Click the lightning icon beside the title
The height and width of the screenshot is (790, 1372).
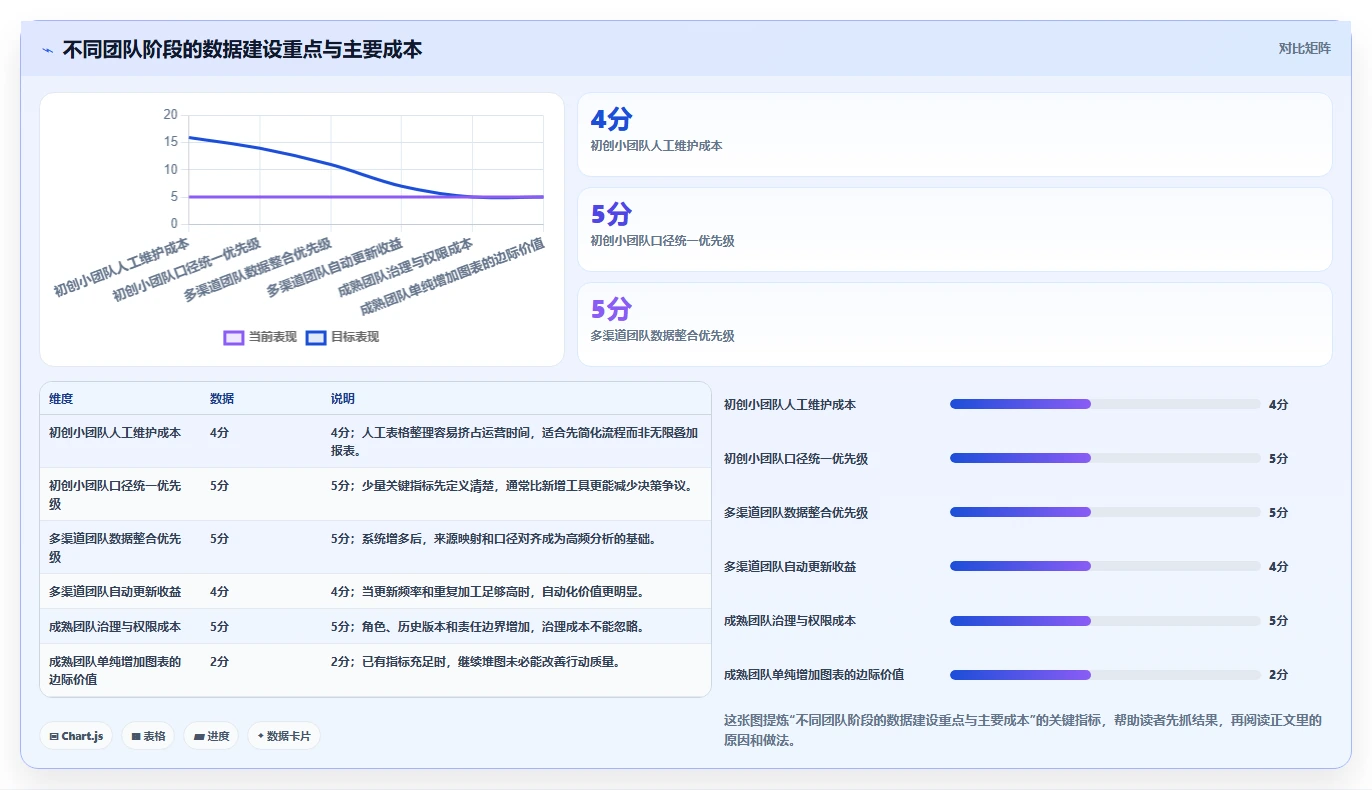[x=47, y=49]
